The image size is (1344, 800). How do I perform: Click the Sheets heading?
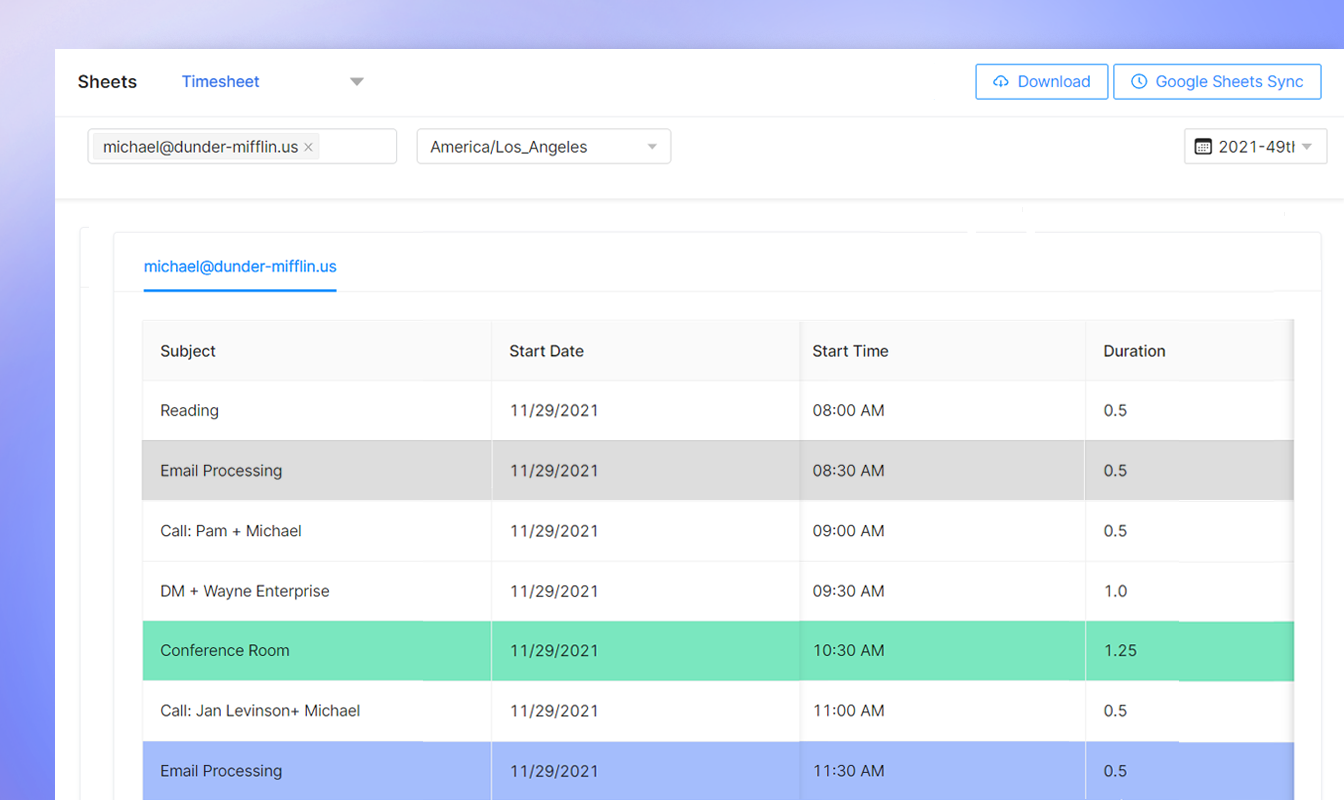(x=107, y=82)
